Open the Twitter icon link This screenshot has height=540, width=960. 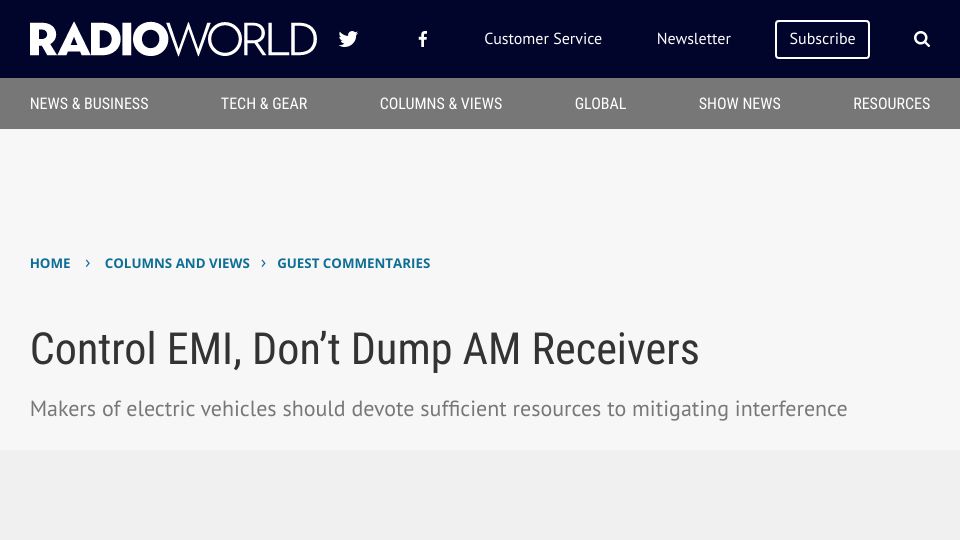pyautogui.click(x=348, y=39)
